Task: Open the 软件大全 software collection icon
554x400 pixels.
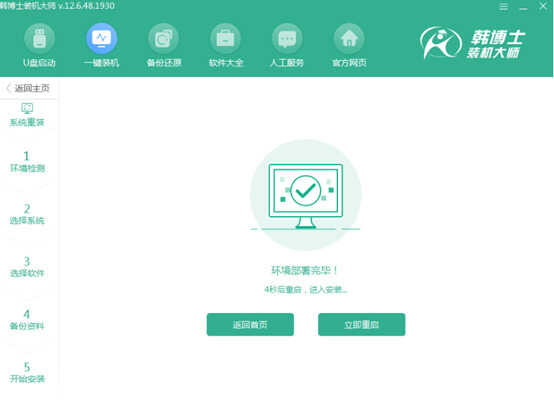Action: click(225, 39)
